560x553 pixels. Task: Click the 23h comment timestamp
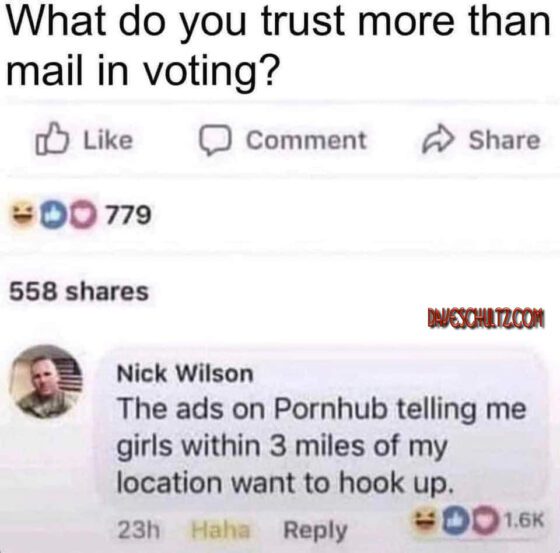point(139,530)
